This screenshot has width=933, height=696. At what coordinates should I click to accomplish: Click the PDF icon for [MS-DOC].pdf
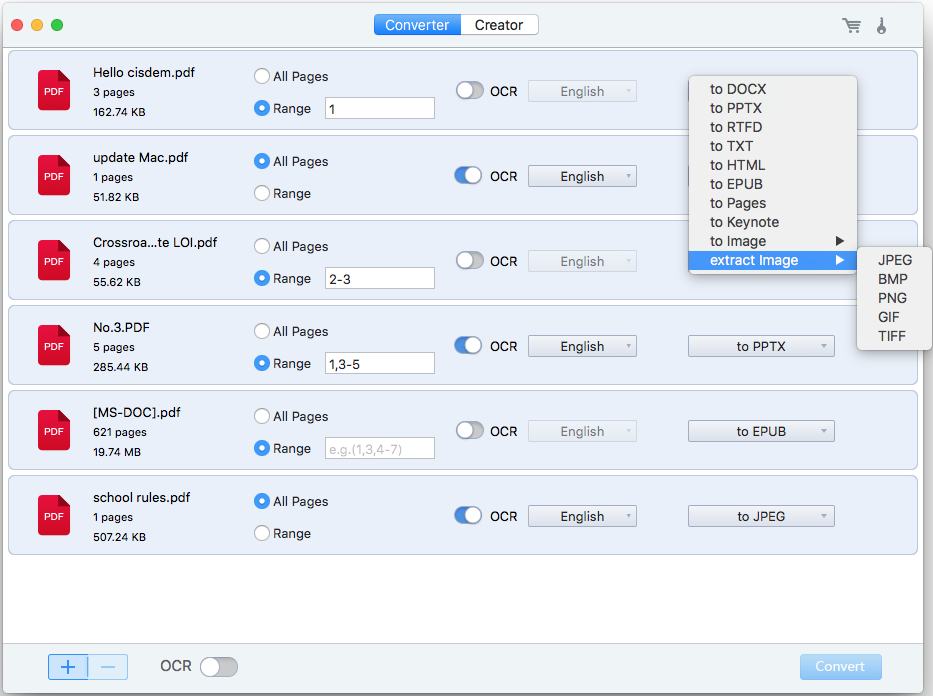tap(53, 430)
